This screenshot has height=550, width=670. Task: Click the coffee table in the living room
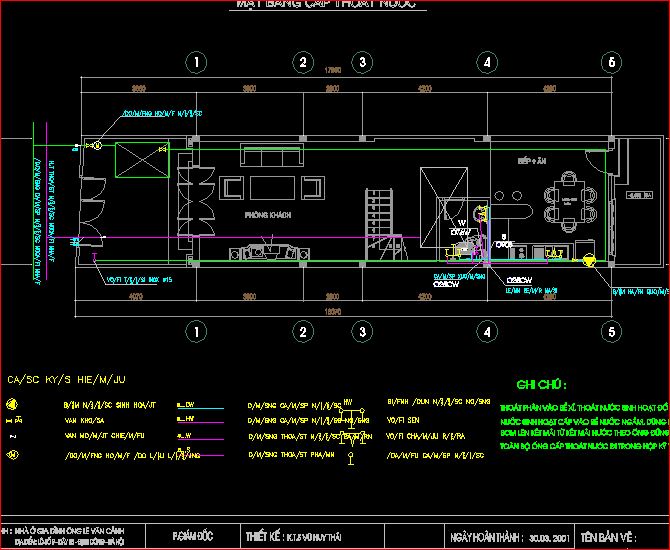coord(272,188)
